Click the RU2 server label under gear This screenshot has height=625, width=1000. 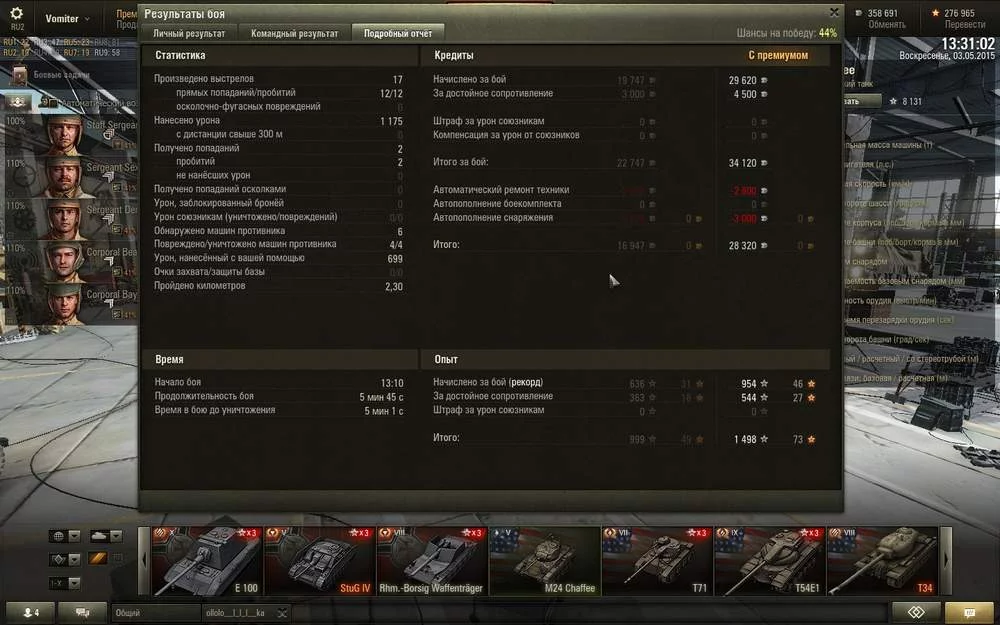point(17,27)
